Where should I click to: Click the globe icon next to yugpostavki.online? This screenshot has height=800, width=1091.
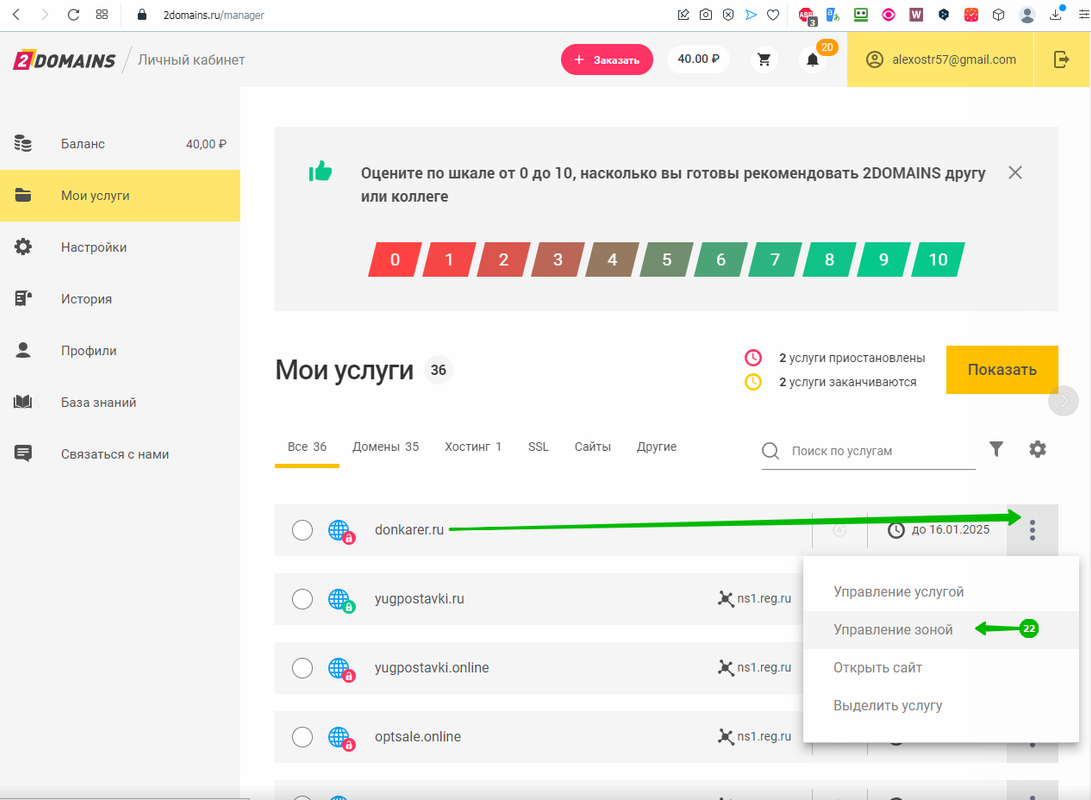(x=341, y=669)
